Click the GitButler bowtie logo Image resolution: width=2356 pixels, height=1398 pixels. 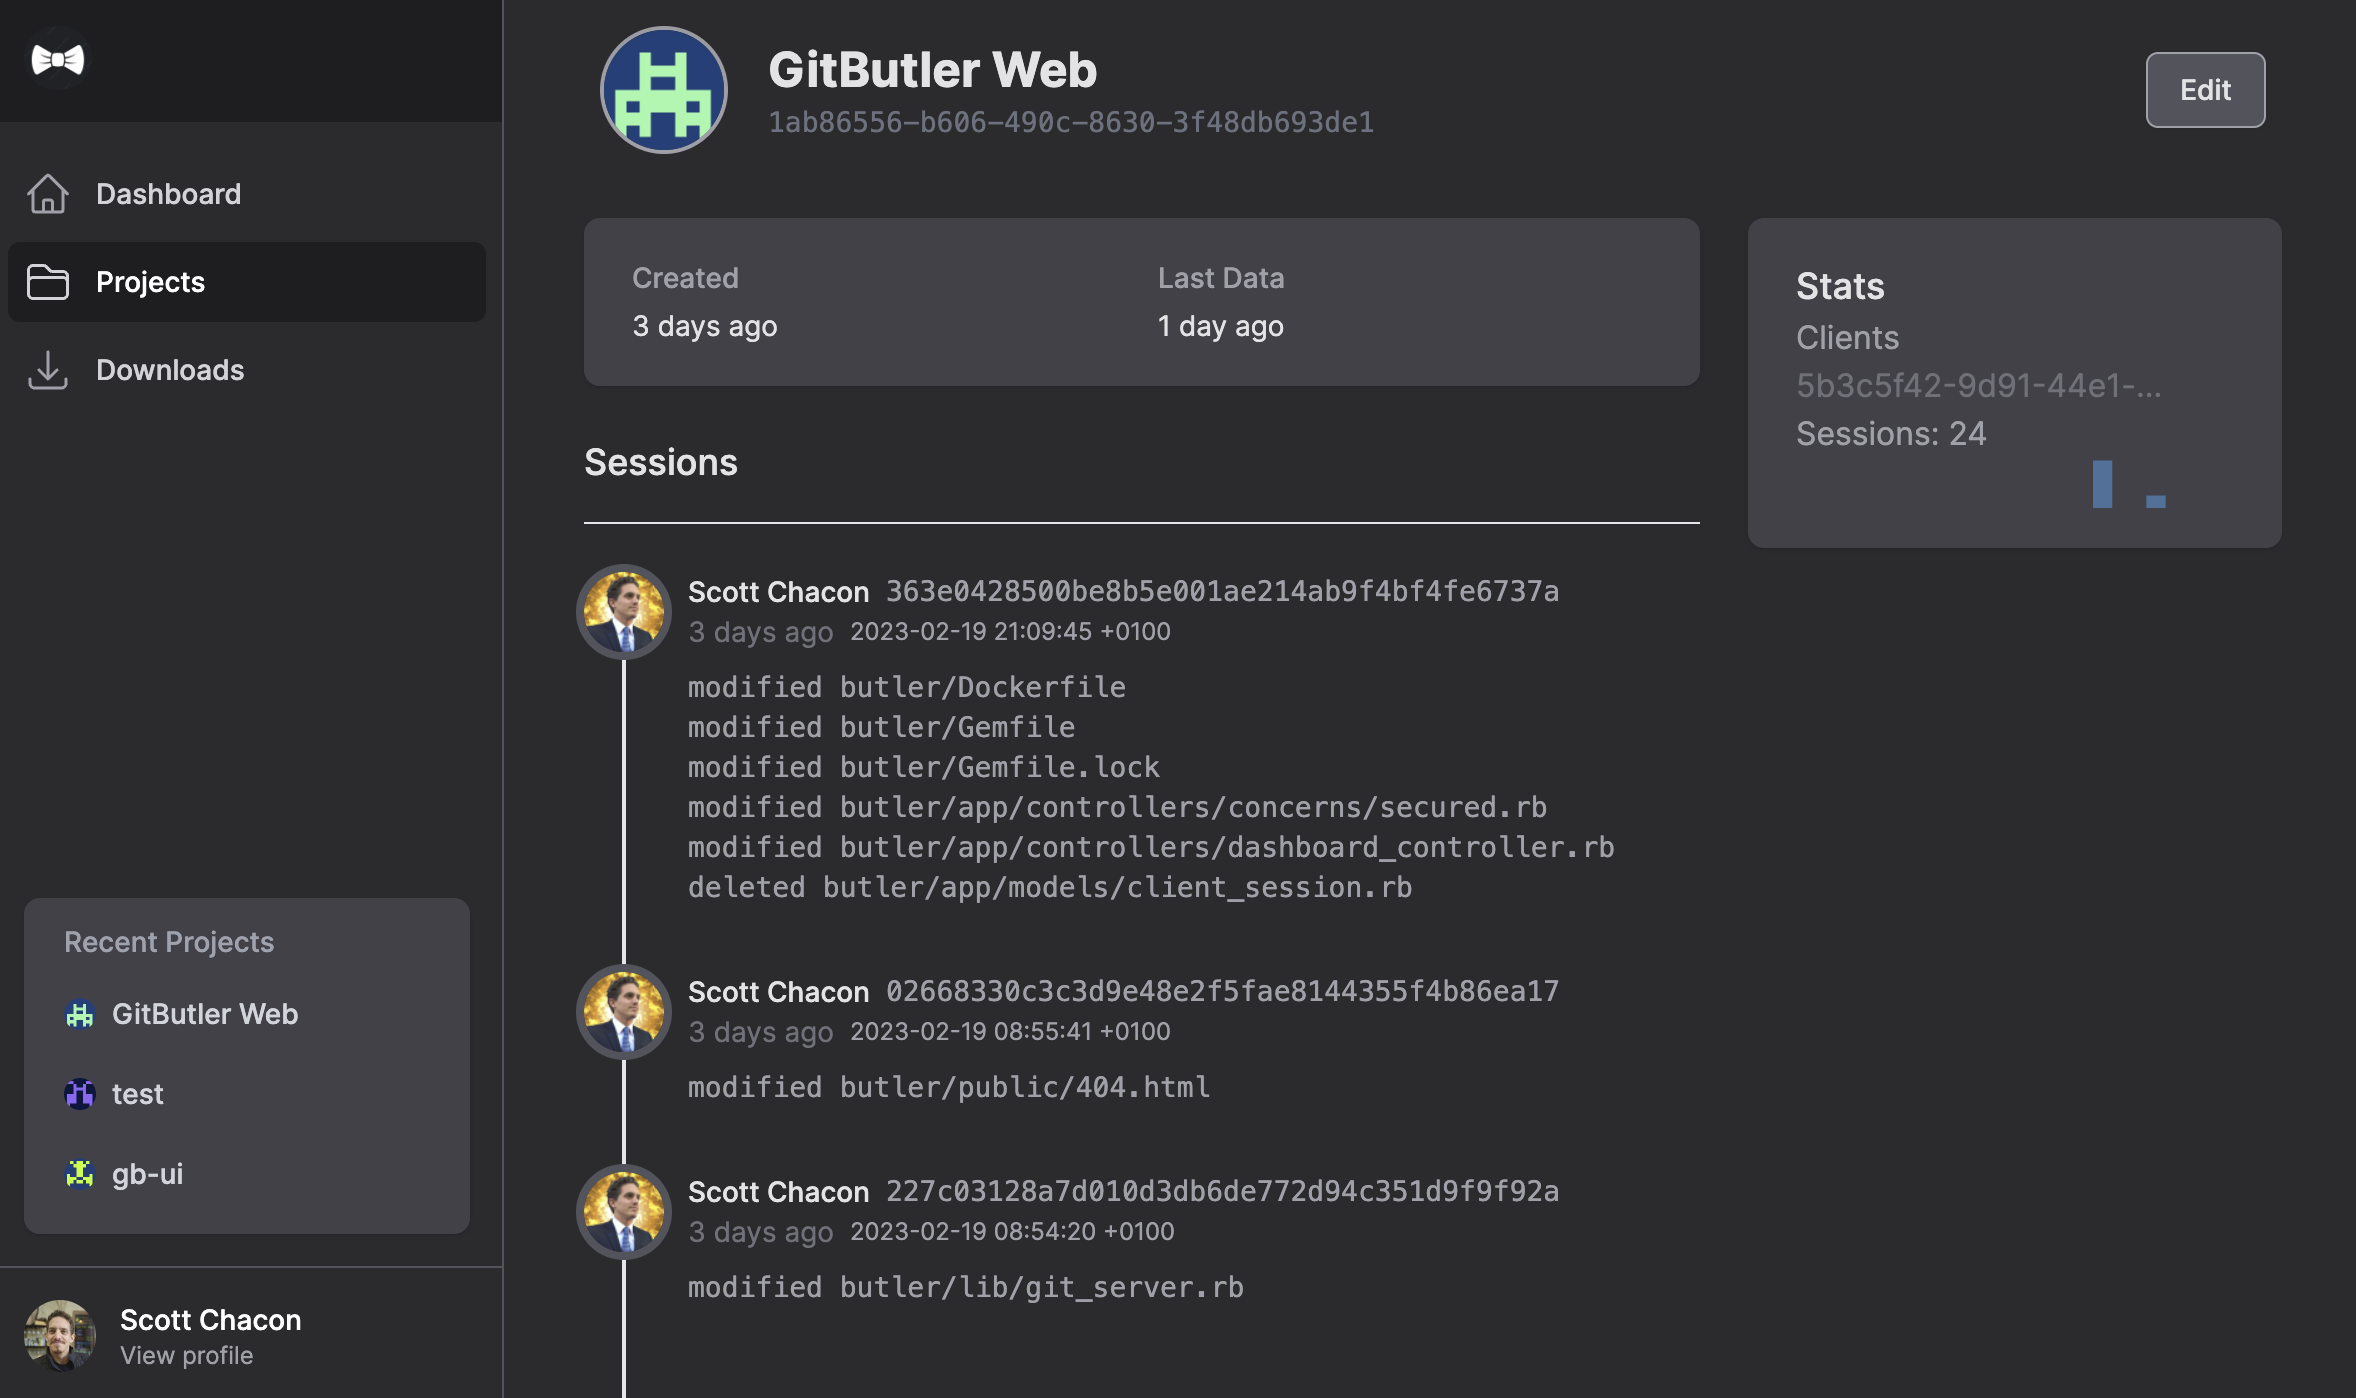pos(58,60)
